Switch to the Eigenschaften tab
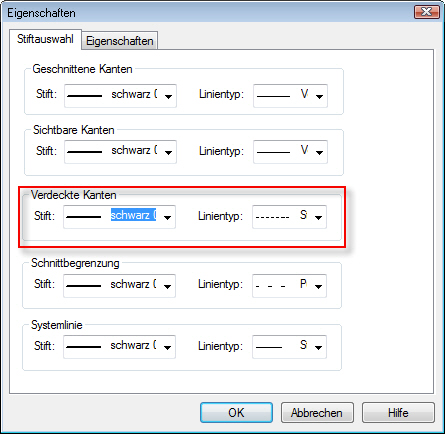 (x=120, y=41)
